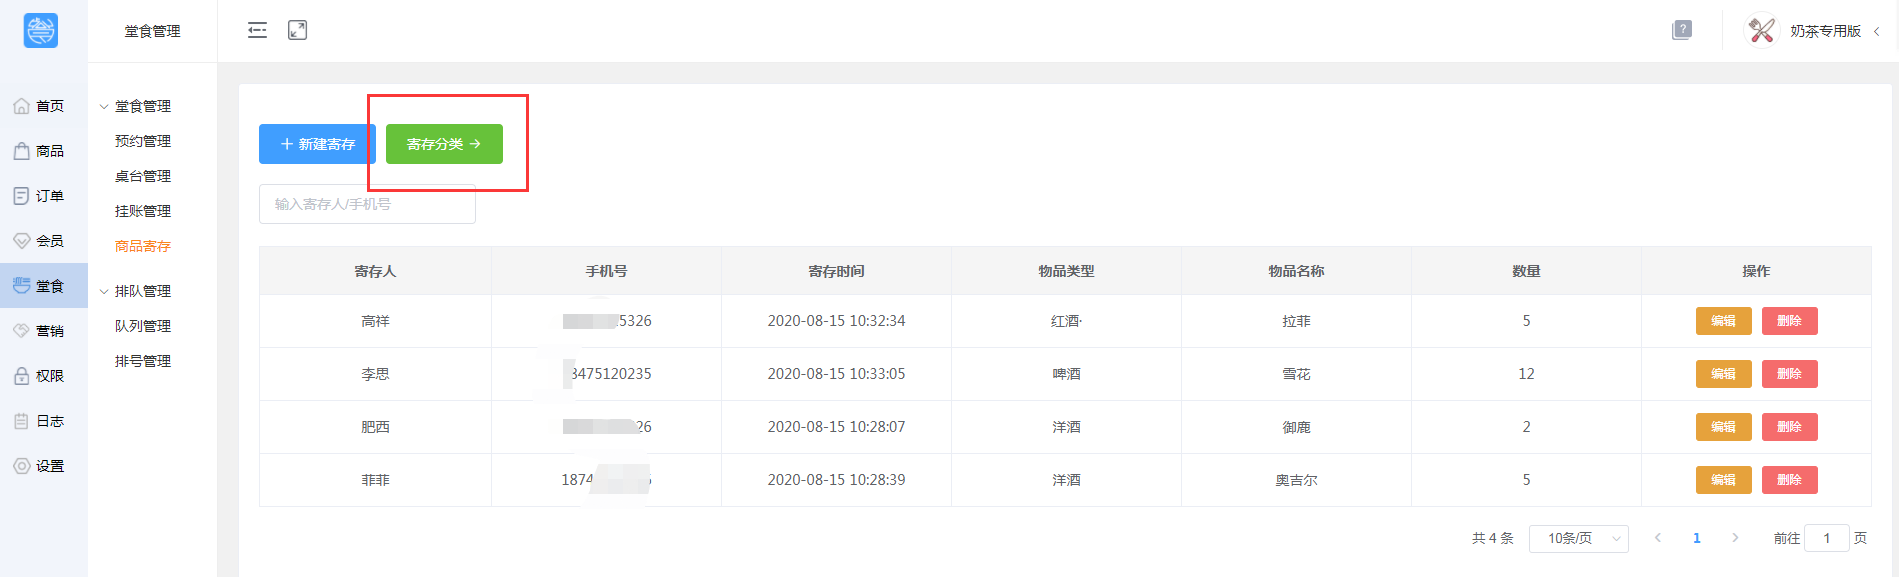Collapse the 堂食管理 tree group
The height and width of the screenshot is (577, 1899).
(x=104, y=106)
